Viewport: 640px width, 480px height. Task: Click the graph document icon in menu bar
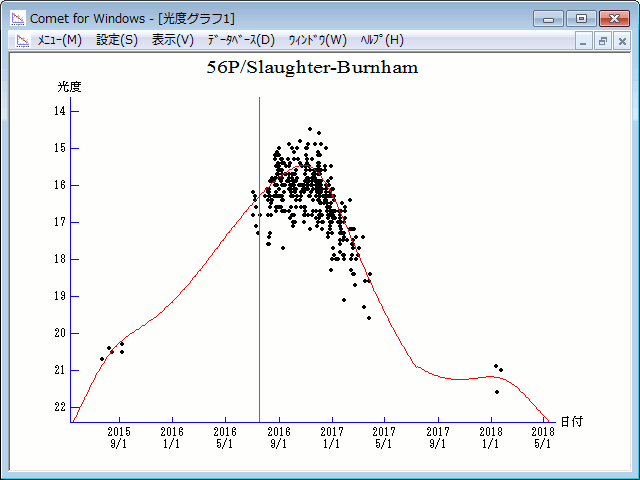[x=23, y=40]
